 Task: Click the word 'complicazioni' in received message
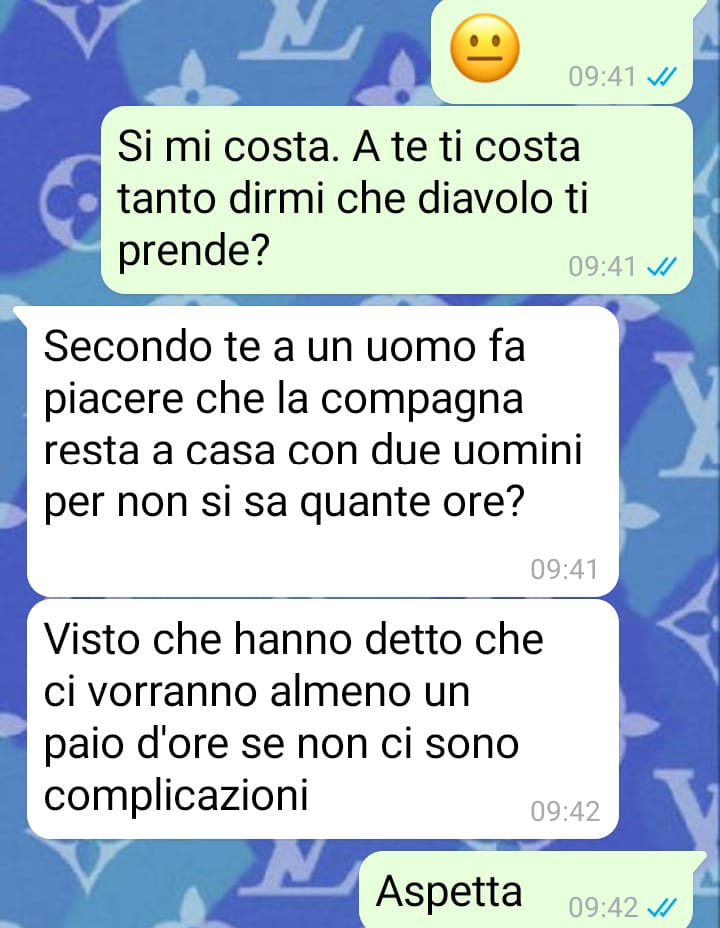pyautogui.click(x=176, y=795)
